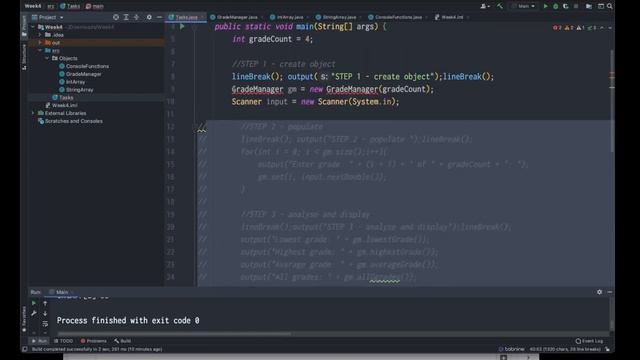Hide the Run panel with minus icon

(x=609, y=292)
